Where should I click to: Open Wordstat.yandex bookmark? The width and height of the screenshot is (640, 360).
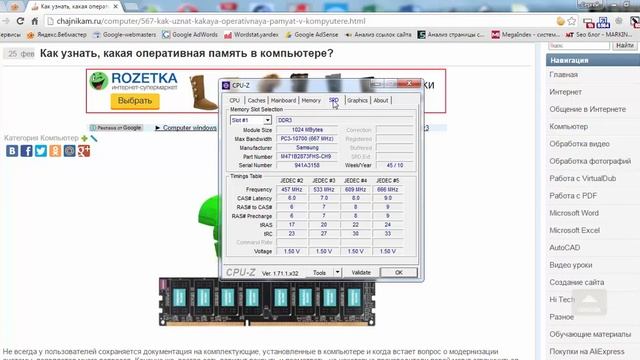pos(251,35)
